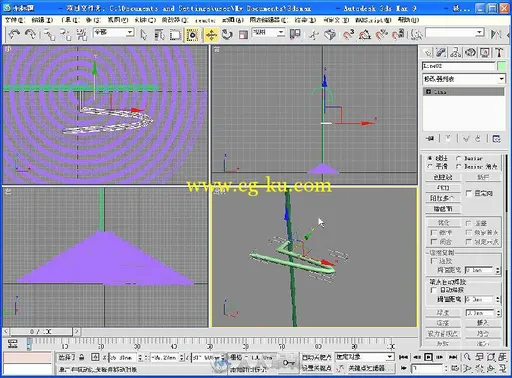Click the Line02 object name field
Image resolution: width=512 pixels, height=378 pixels.
click(x=459, y=66)
